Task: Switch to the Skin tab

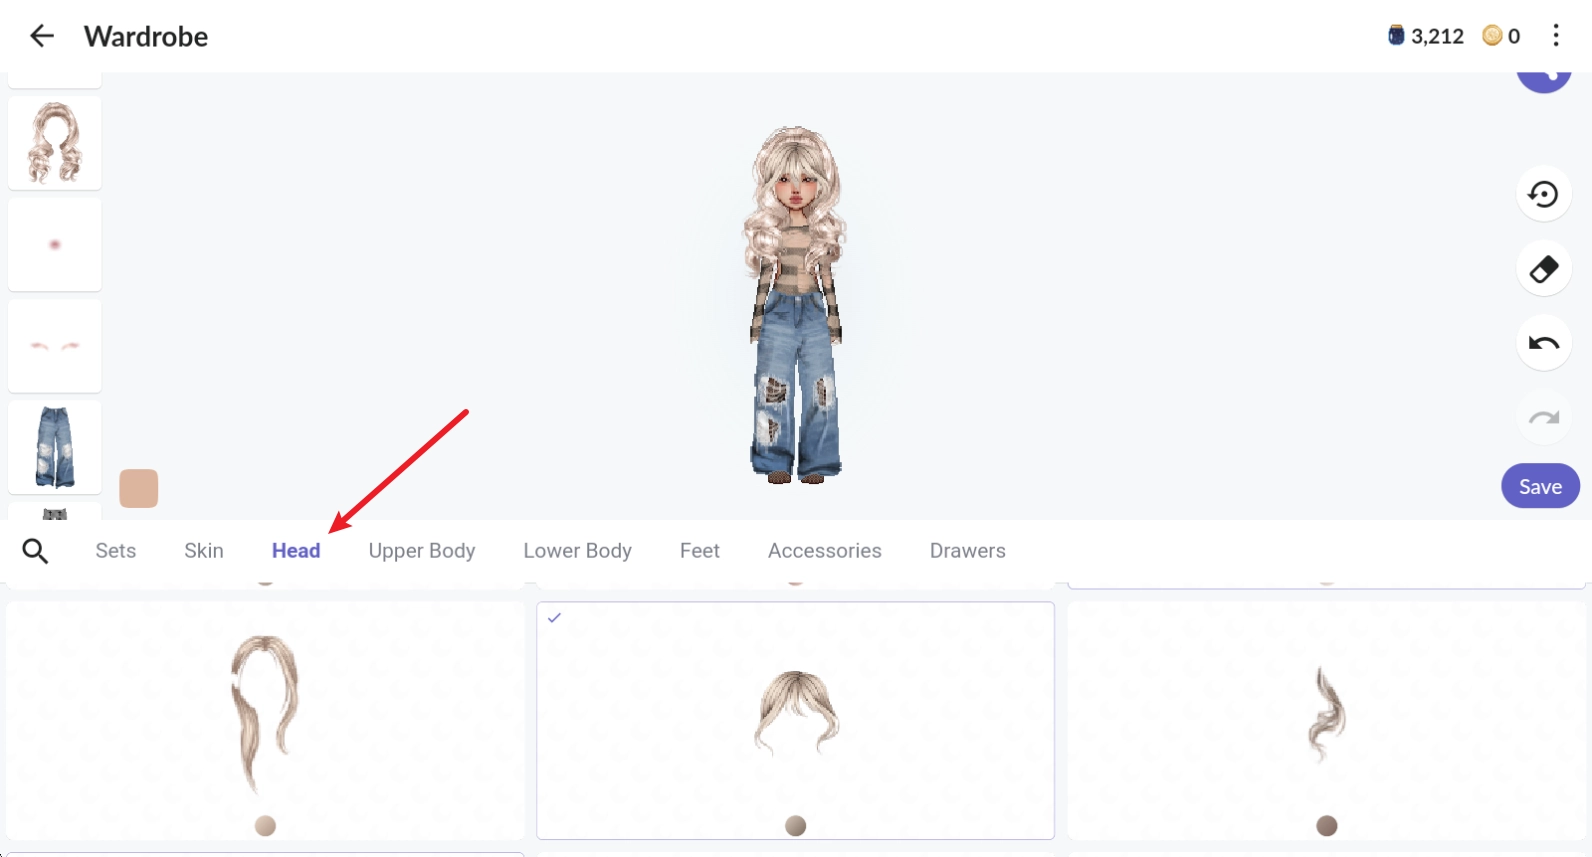Action: pyautogui.click(x=203, y=551)
